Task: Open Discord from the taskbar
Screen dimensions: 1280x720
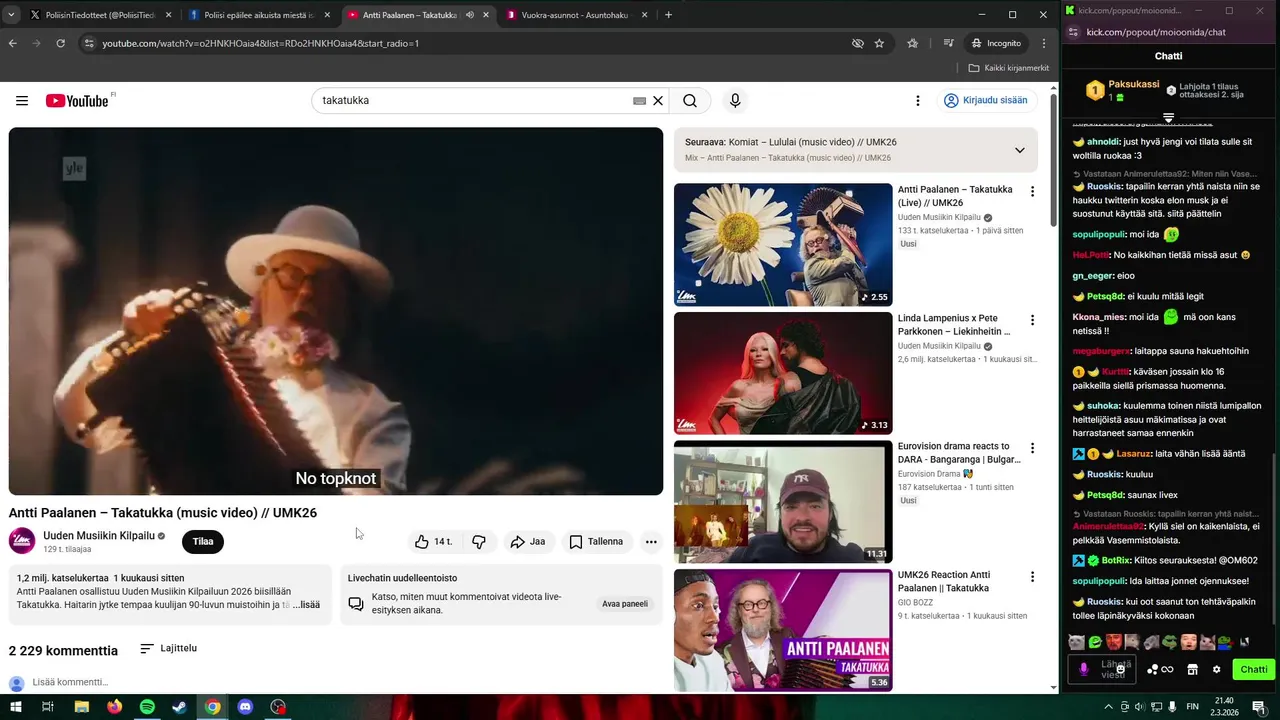Action: pyautogui.click(x=245, y=707)
